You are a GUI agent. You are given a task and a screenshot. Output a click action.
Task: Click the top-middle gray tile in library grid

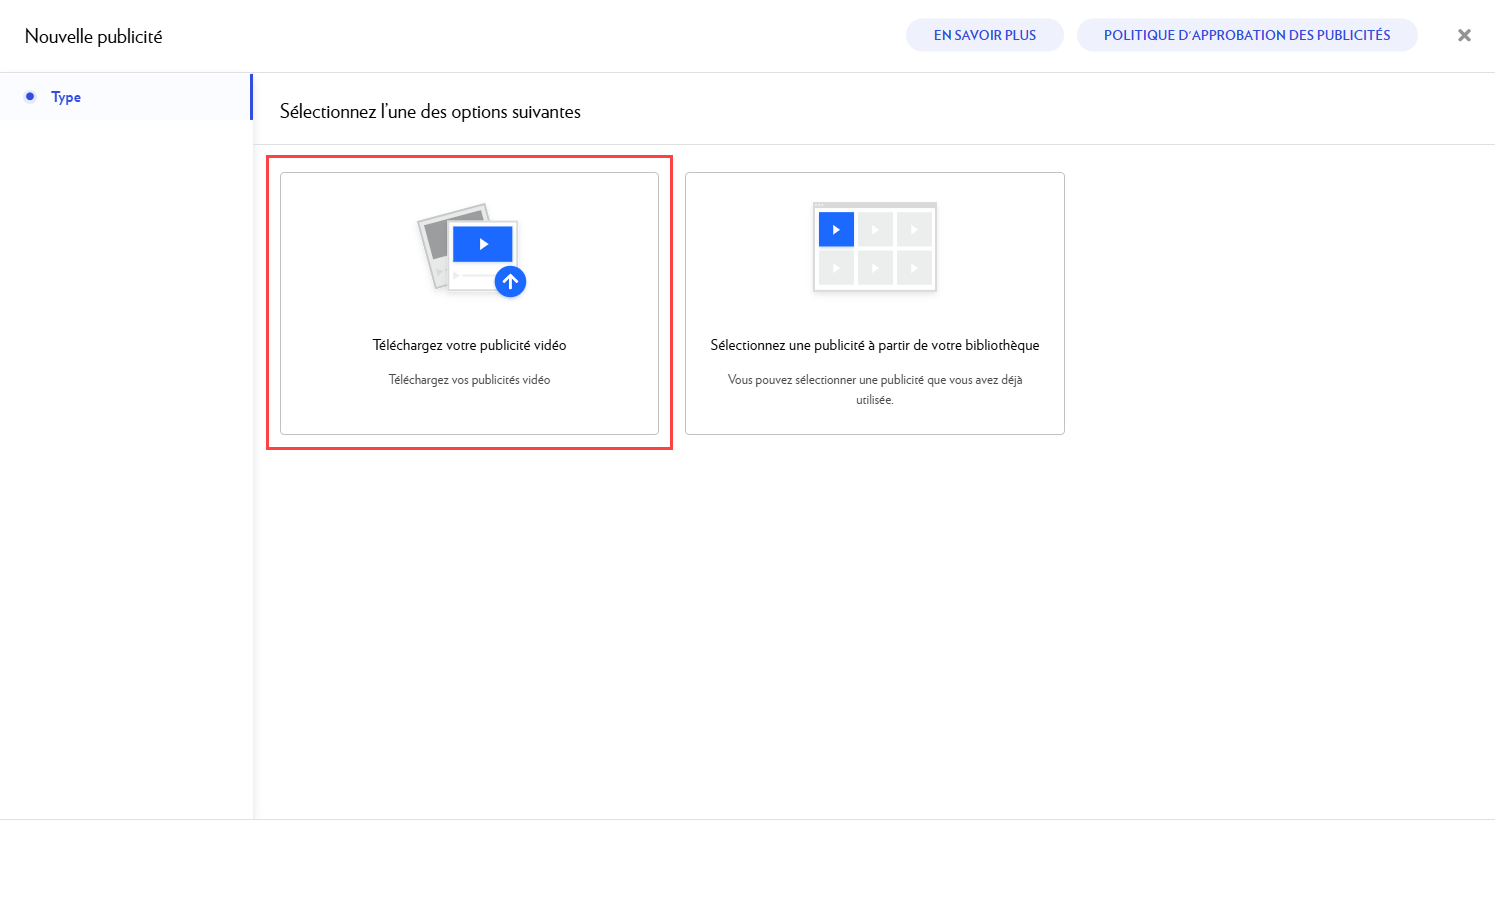875,229
